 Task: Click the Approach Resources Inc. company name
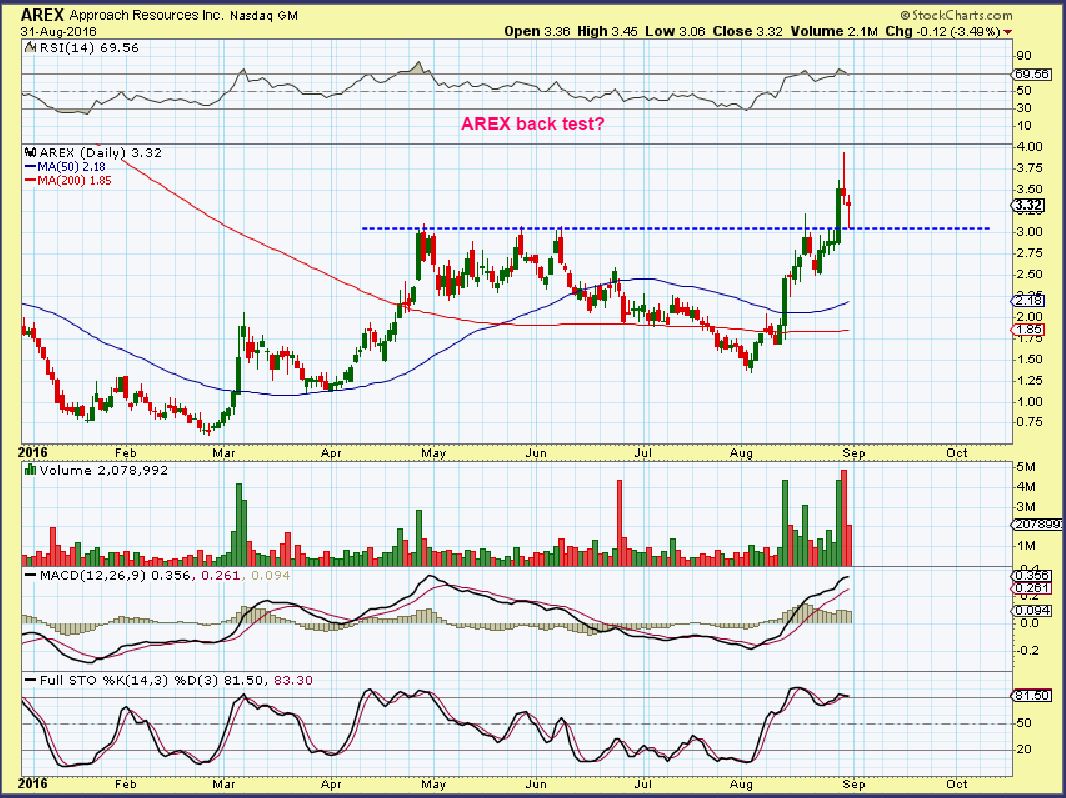tap(146, 15)
